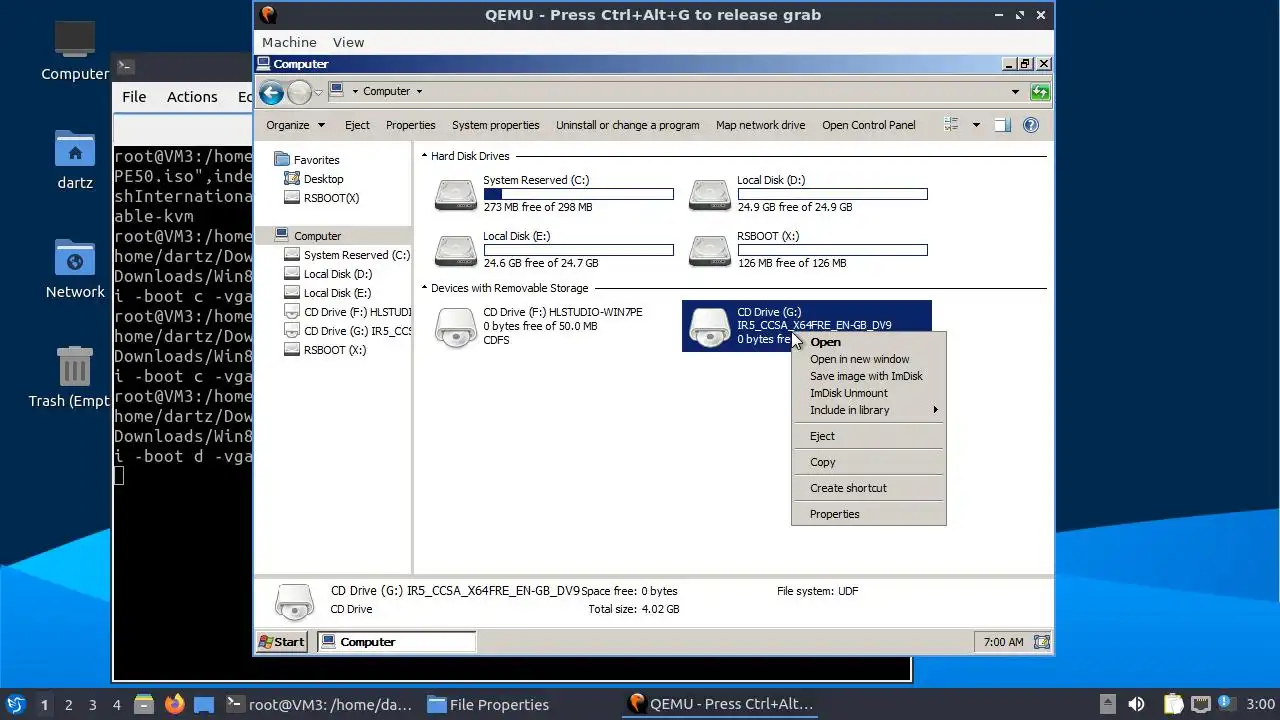Expand the recent pages dropdown near Forward
This screenshot has width=1280, height=720.
318,92
